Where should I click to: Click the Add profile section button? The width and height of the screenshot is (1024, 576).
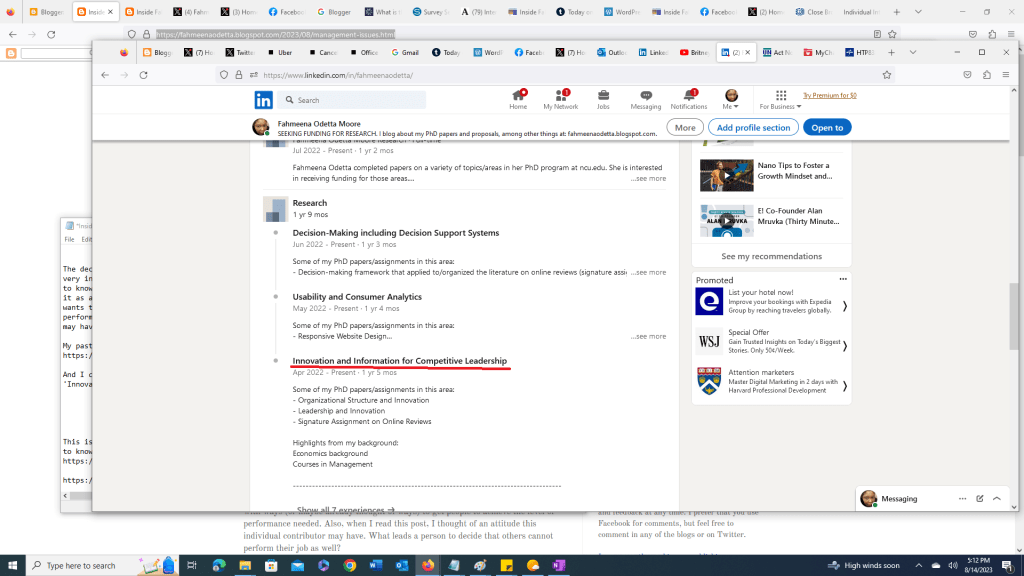(x=753, y=127)
